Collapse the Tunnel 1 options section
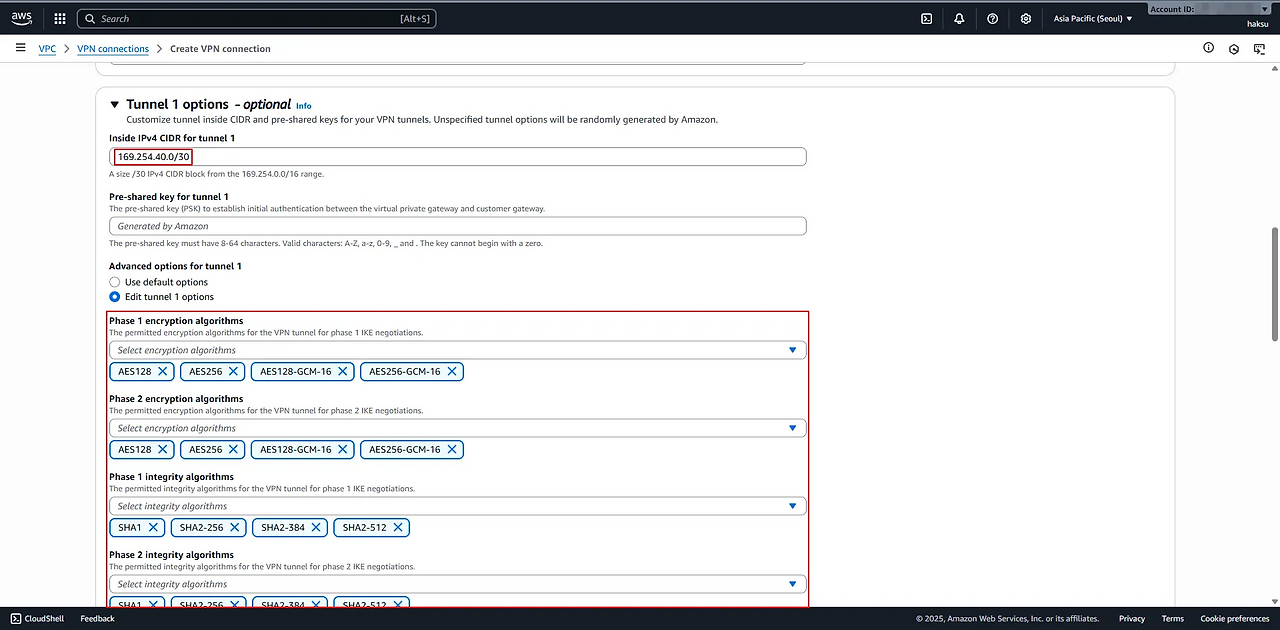This screenshot has height=630, width=1280. (x=115, y=104)
